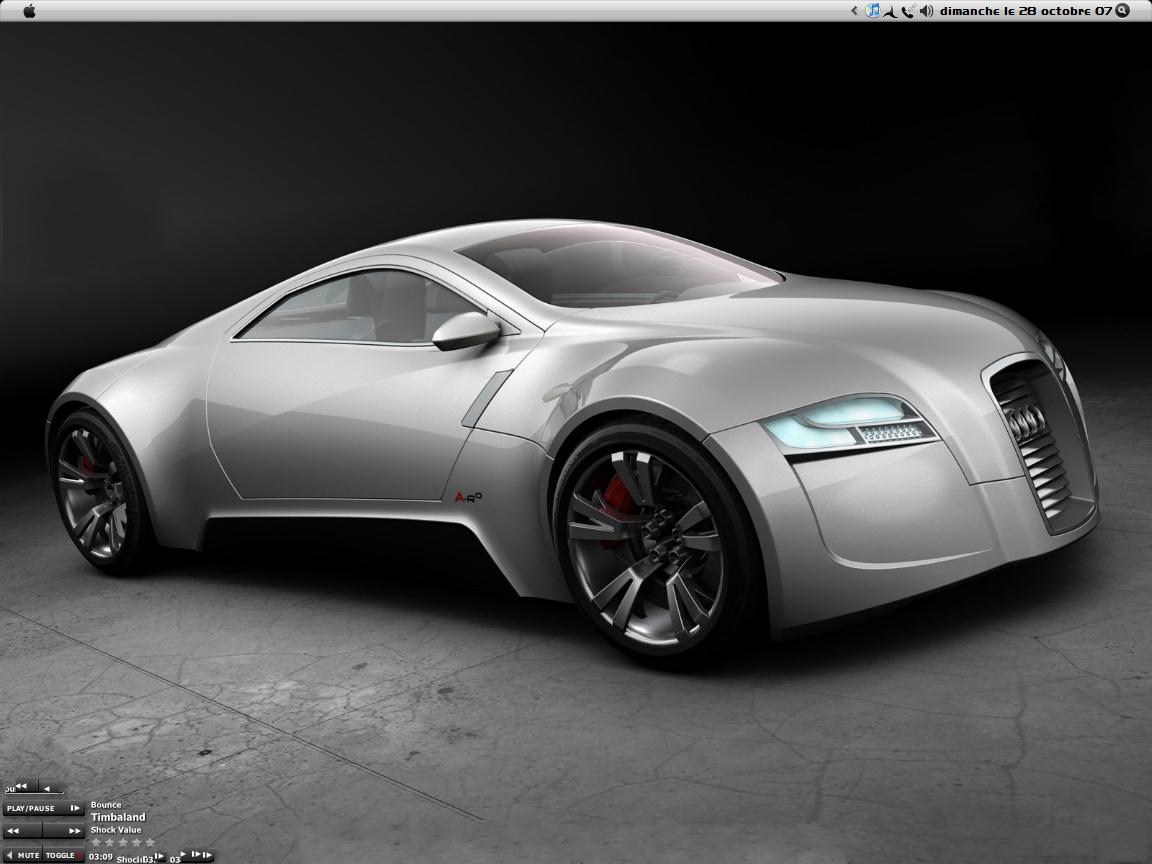Go to previous track with rewind arrows

pos(14,831)
